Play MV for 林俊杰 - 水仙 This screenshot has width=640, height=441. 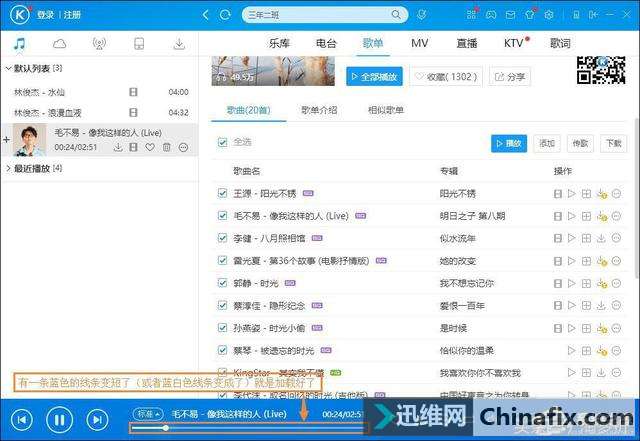[x=133, y=92]
